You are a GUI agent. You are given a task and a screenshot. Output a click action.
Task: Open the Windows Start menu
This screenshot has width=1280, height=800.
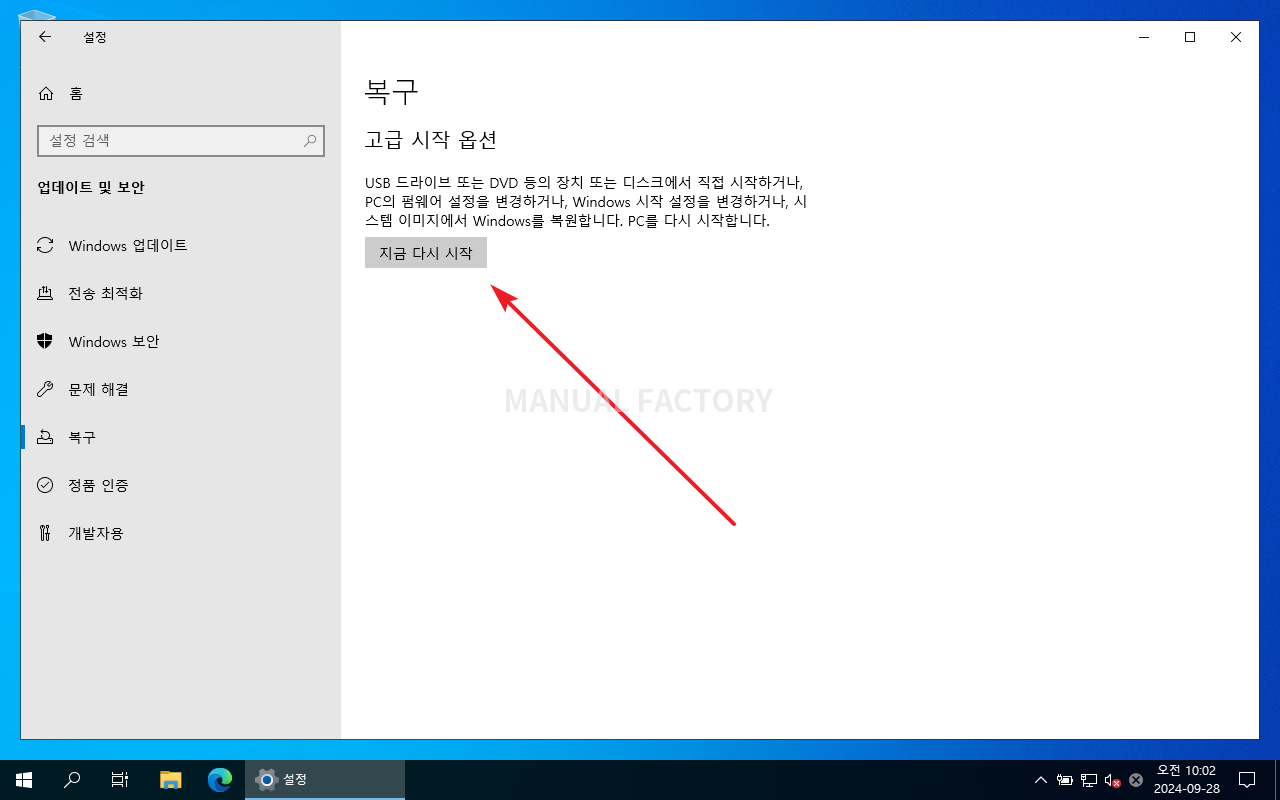24,780
